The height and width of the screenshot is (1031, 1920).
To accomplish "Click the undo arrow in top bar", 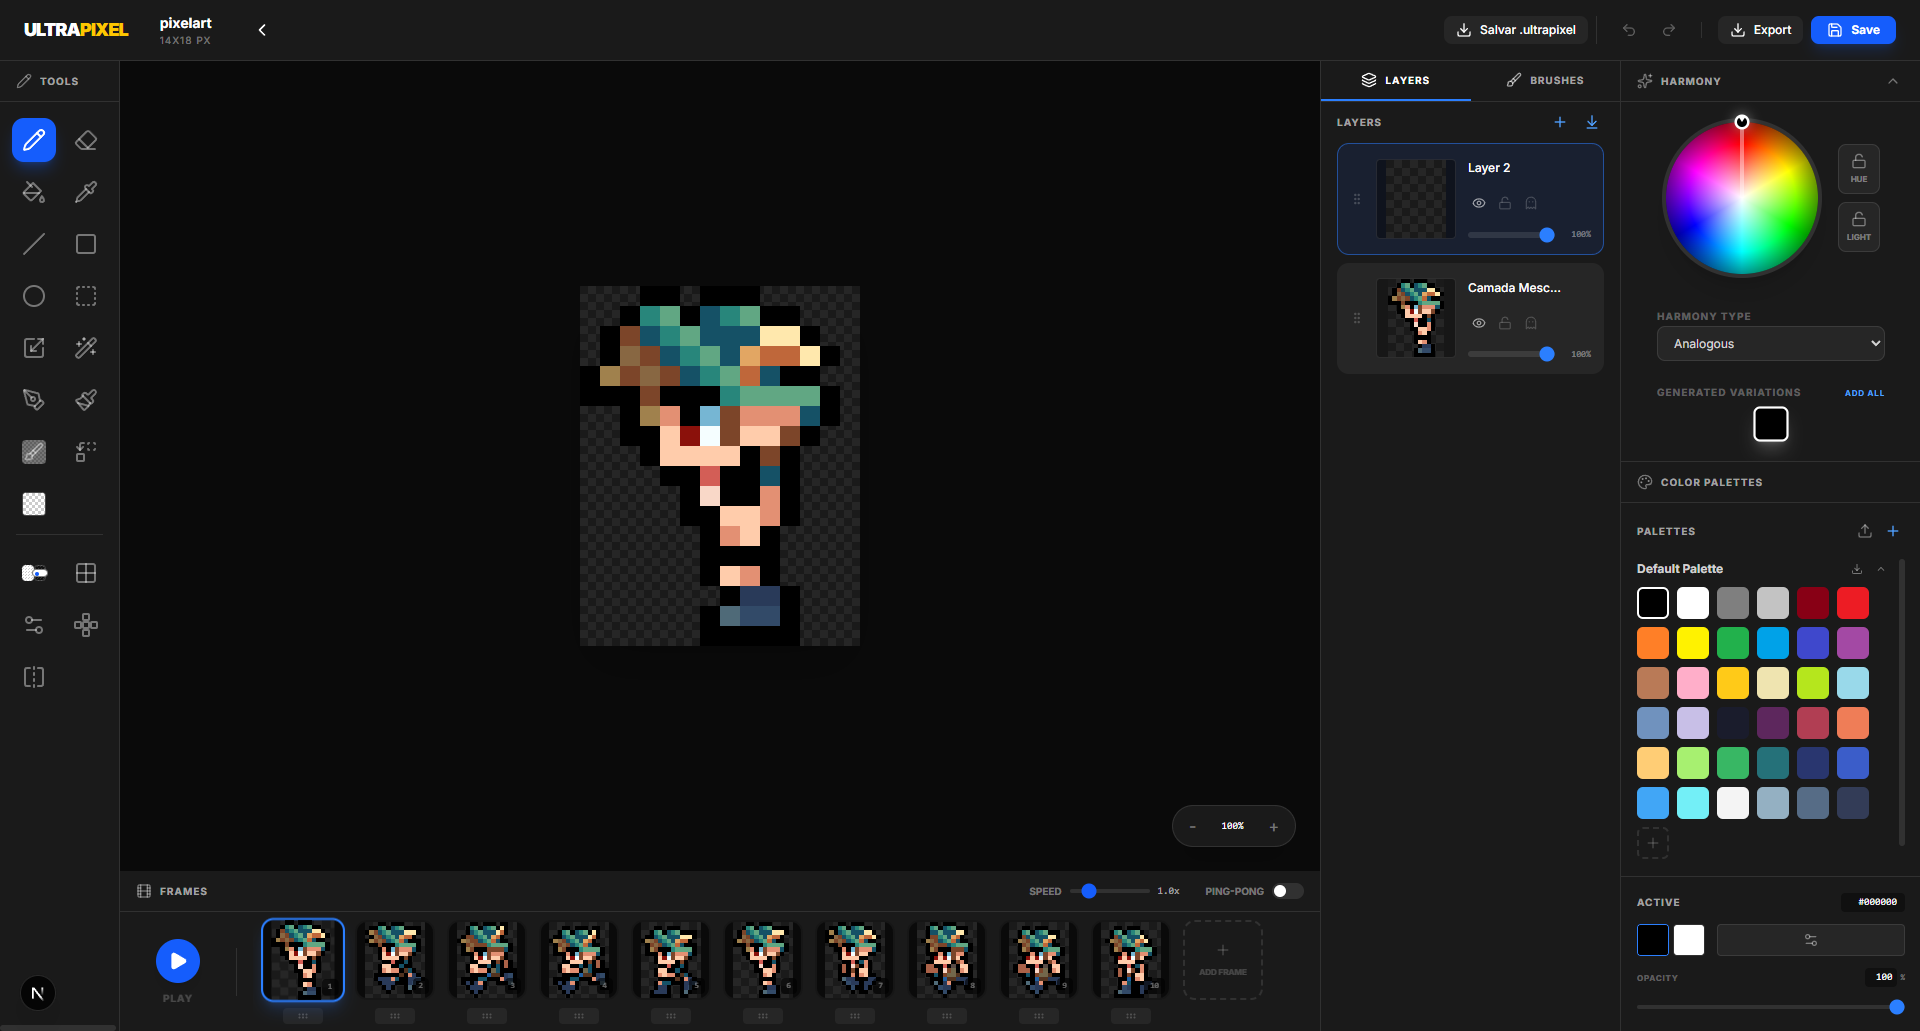I will tap(1629, 30).
